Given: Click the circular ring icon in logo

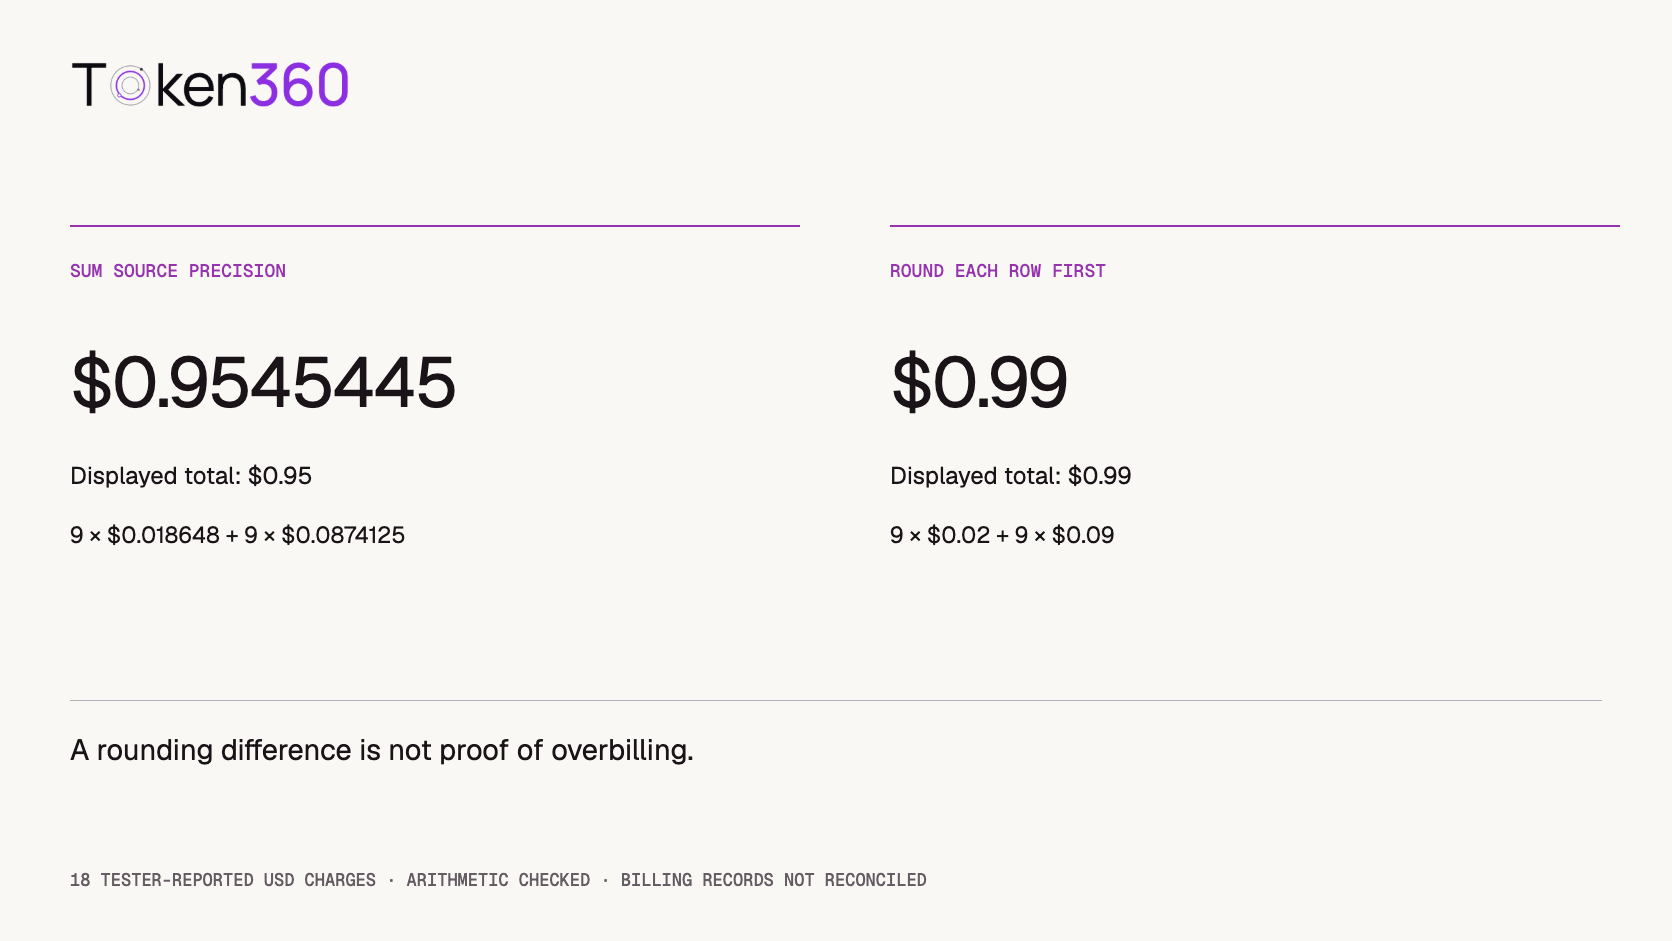Looking at the screenshot, I should 130,86.
